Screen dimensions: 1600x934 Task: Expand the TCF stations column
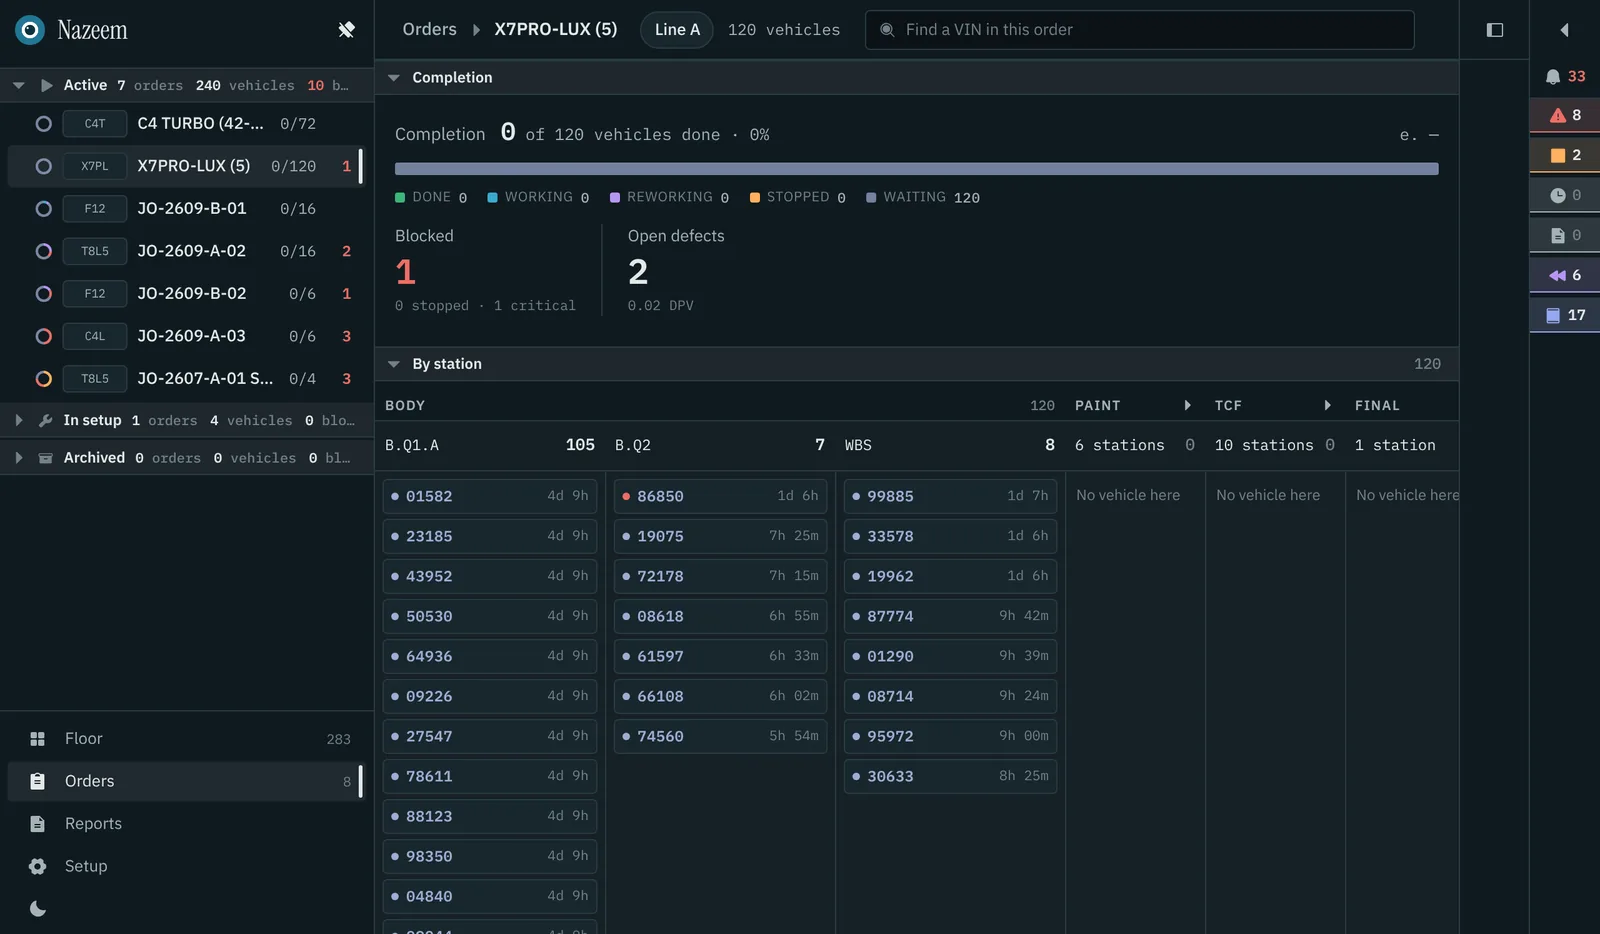pyautogui.click(x=1327, y=405)
